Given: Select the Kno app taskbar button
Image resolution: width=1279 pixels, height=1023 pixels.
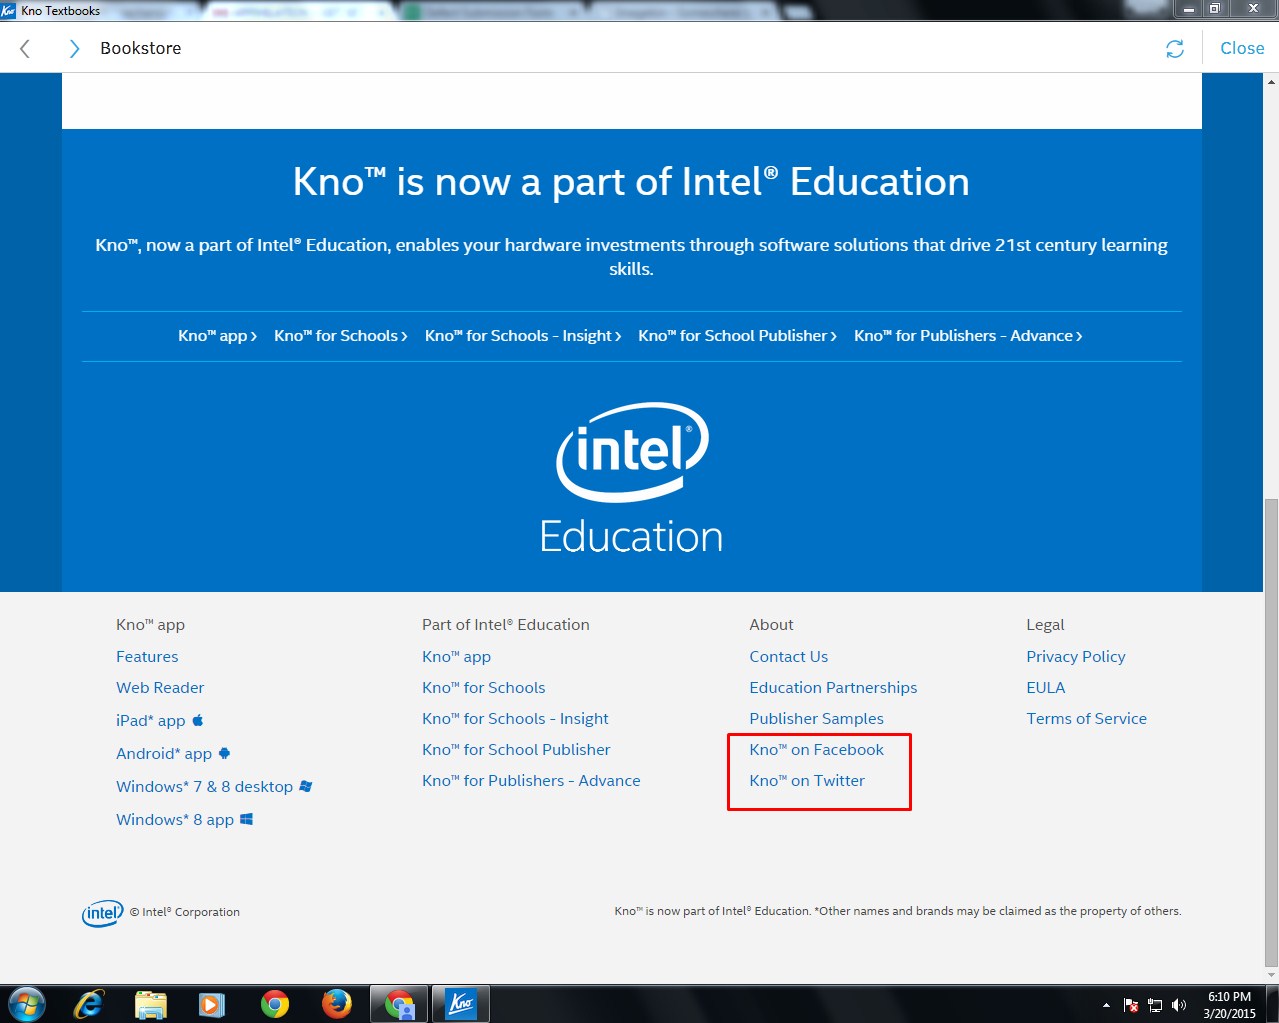Looking at the screenshot, I should 461,1004.
